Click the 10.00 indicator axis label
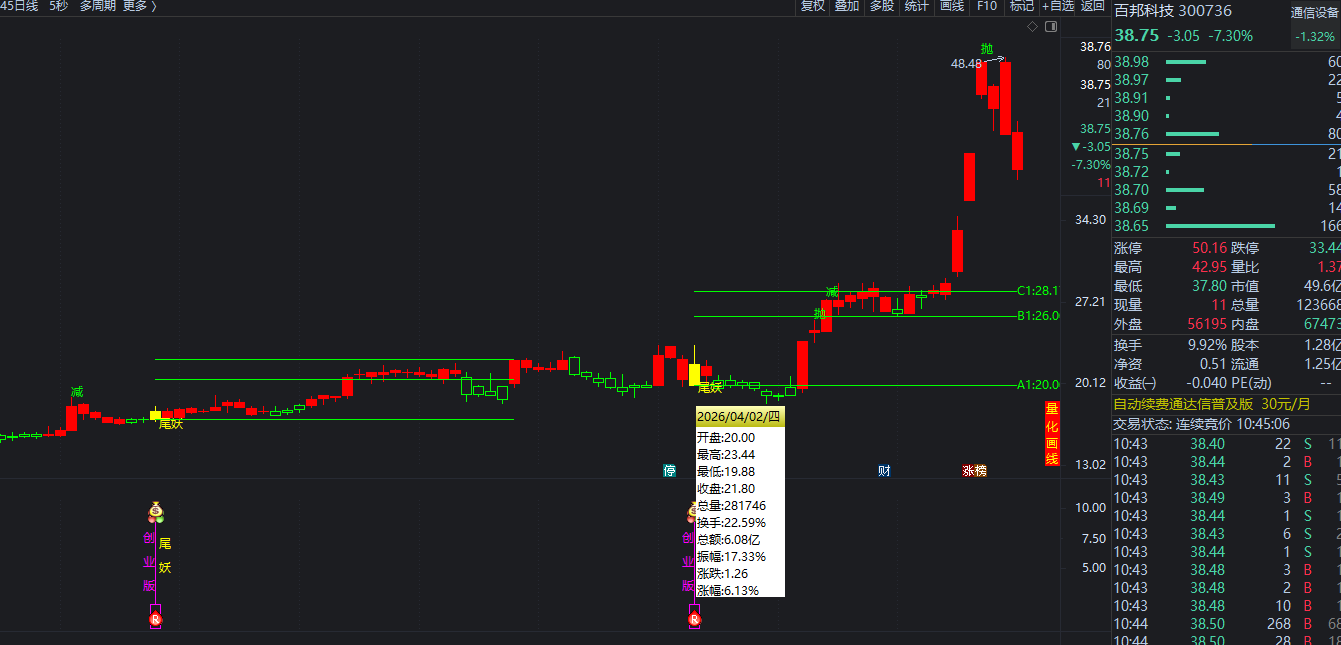The height and width of the screenshot is (645, 1341). (x=1090, y=508)
